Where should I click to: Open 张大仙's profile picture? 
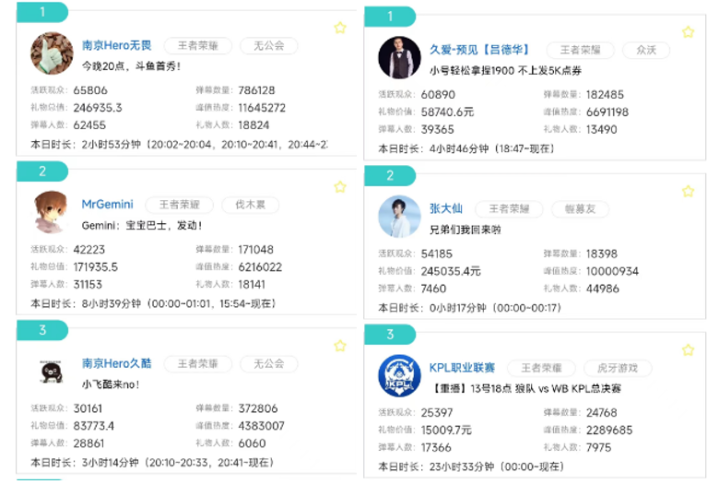(399, 216)
